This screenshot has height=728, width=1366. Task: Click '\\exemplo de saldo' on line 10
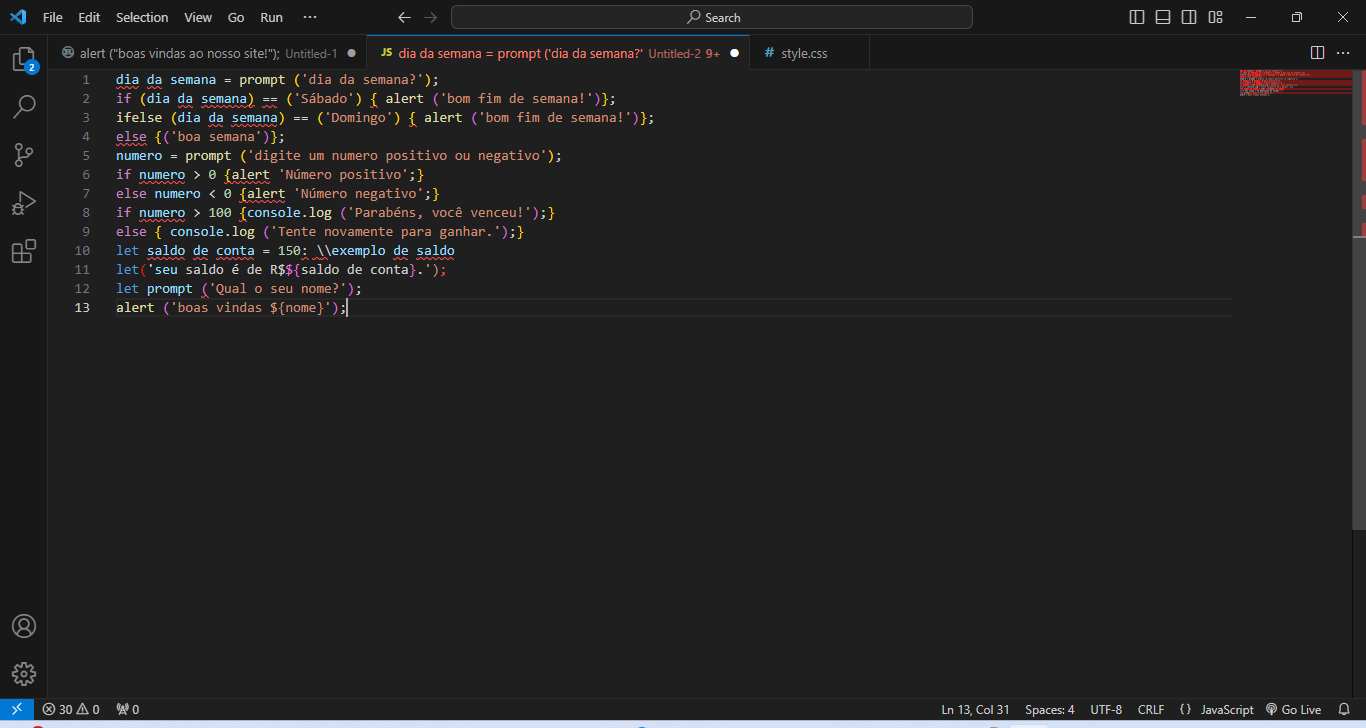(386, 251)
